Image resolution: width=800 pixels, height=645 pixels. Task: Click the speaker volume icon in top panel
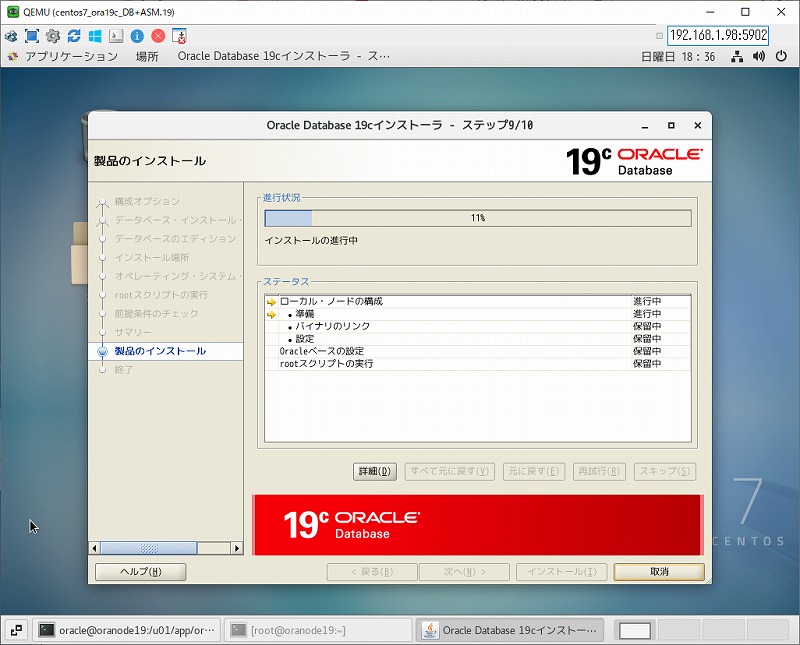click(x=759, y=56)
